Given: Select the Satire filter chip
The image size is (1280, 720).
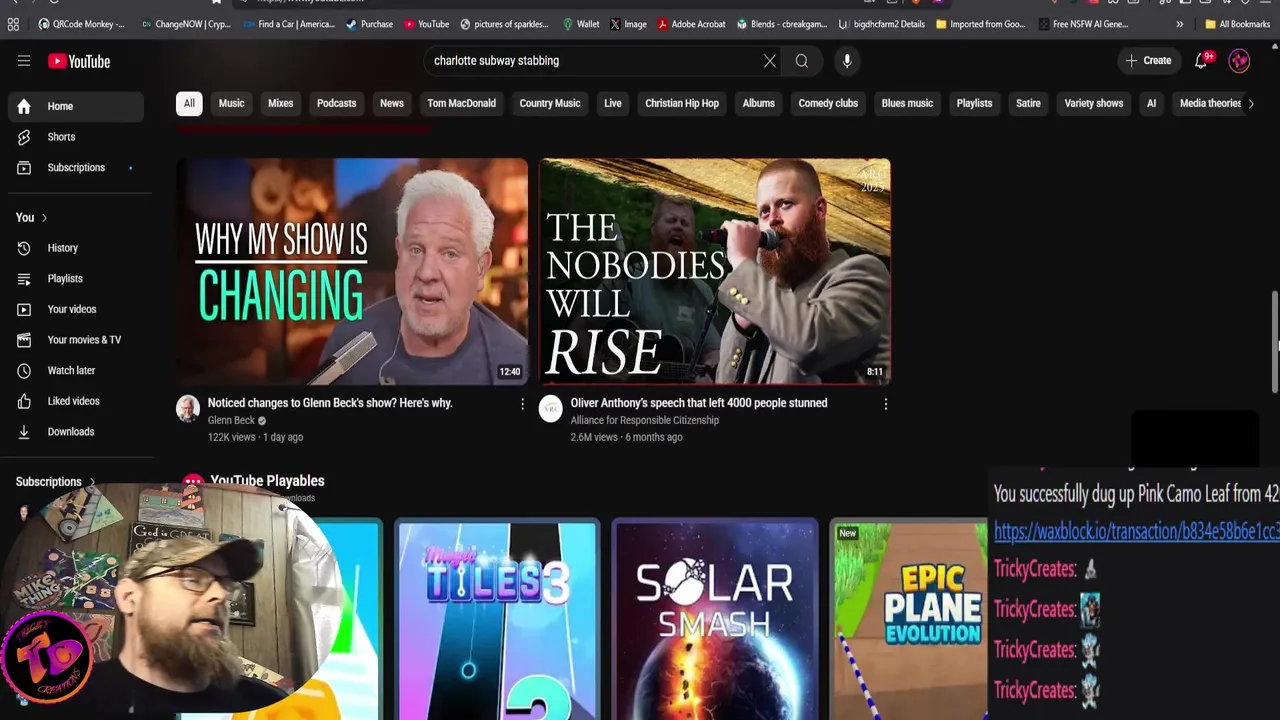Looking at the screenshot, I should tap(1028, 103).
